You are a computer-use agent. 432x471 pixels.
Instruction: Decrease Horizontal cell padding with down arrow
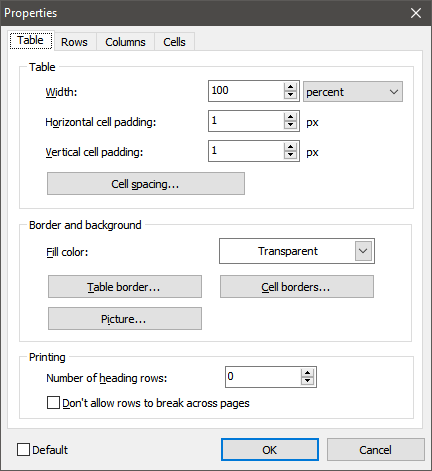tap(290, 125)
